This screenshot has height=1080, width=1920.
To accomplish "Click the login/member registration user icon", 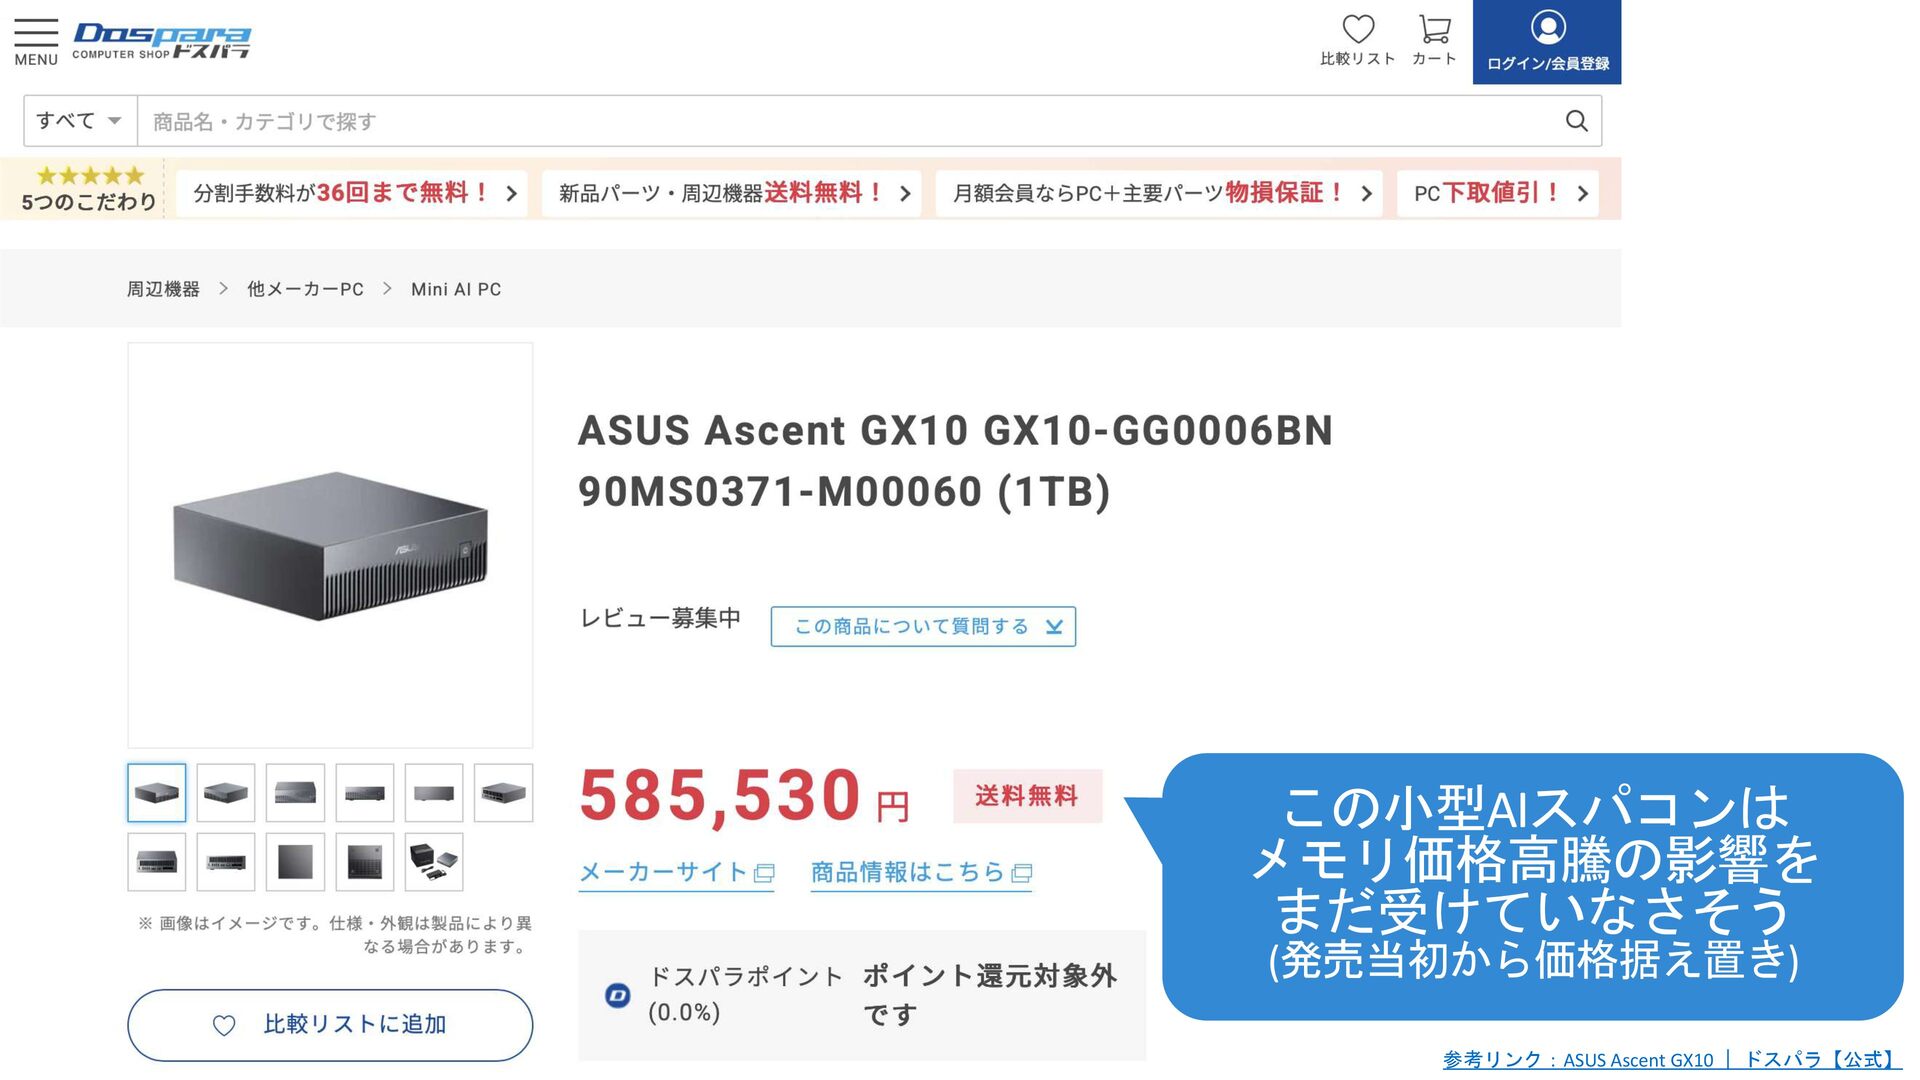I will (x=1547, y=28).
